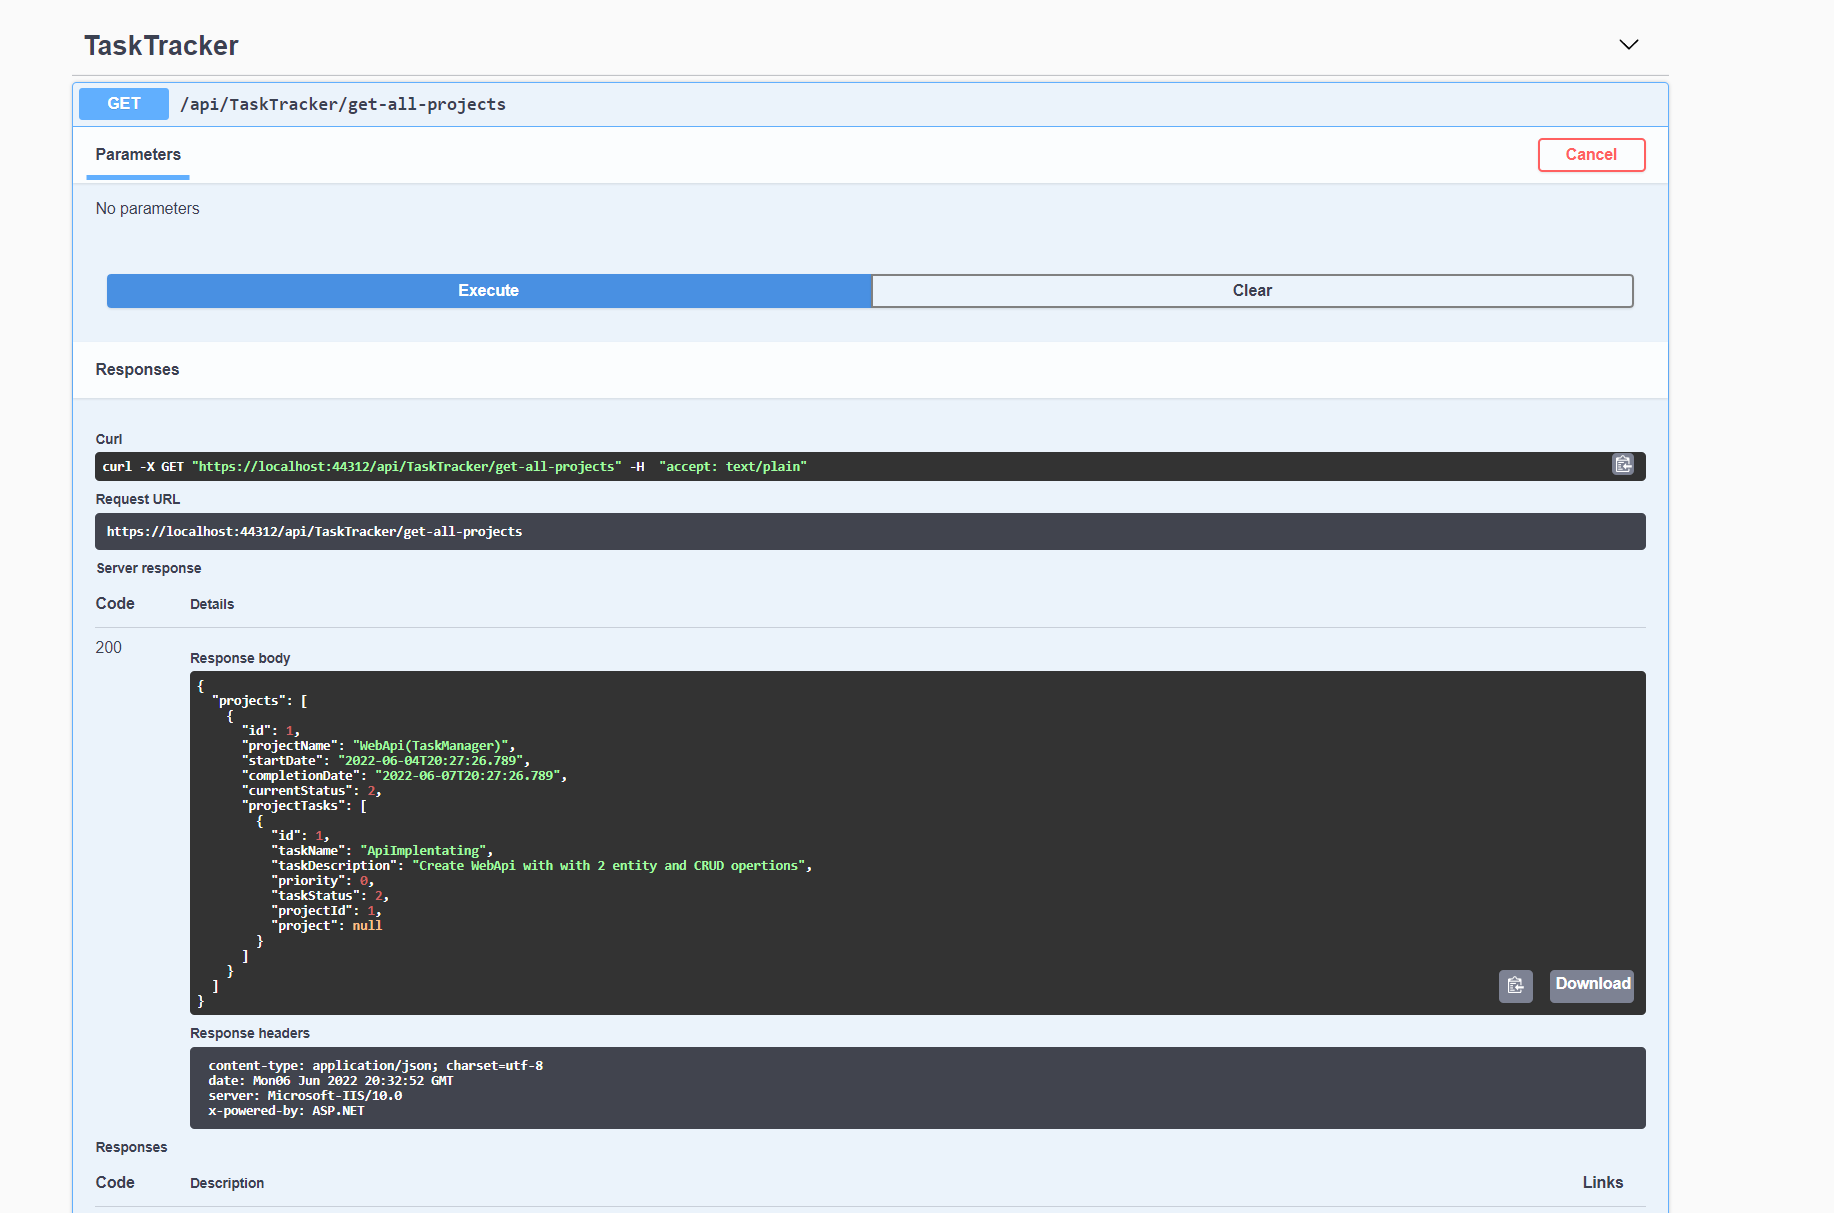Click the 200 response code entry
Screen dimensions: 1834x1213
pos(108,647)
